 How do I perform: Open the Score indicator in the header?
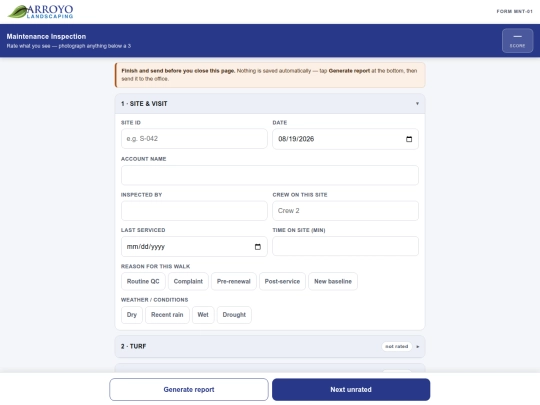click(x=517, y=41)
